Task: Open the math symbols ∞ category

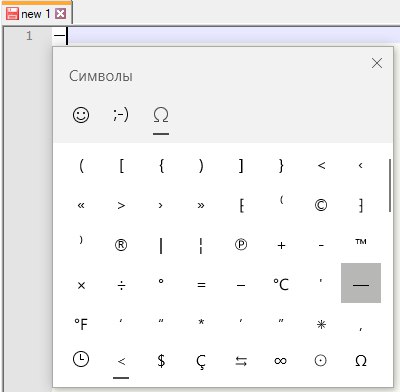Action: coord(281,361)
